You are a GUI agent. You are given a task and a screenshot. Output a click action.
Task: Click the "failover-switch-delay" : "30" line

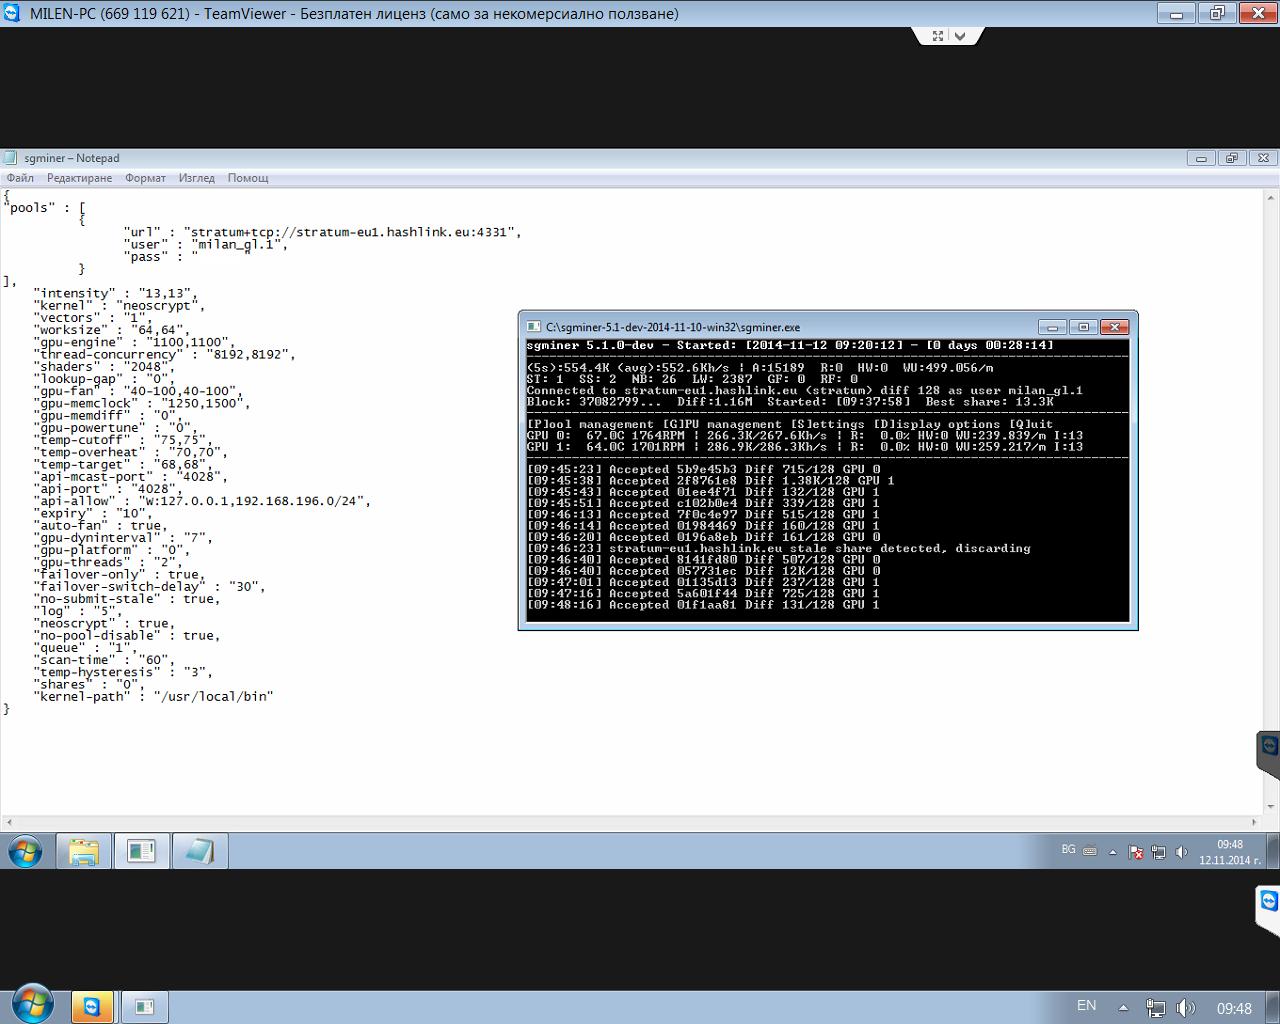coord(150,586)
